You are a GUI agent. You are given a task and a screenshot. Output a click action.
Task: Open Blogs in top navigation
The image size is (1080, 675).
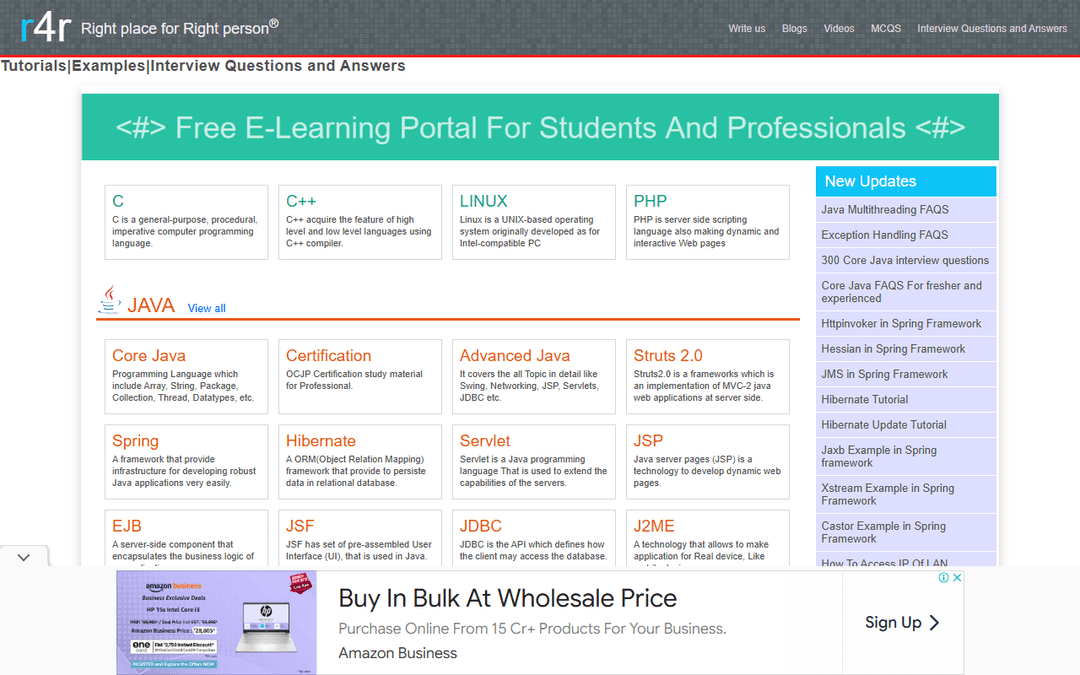click(x=794, y=28)
